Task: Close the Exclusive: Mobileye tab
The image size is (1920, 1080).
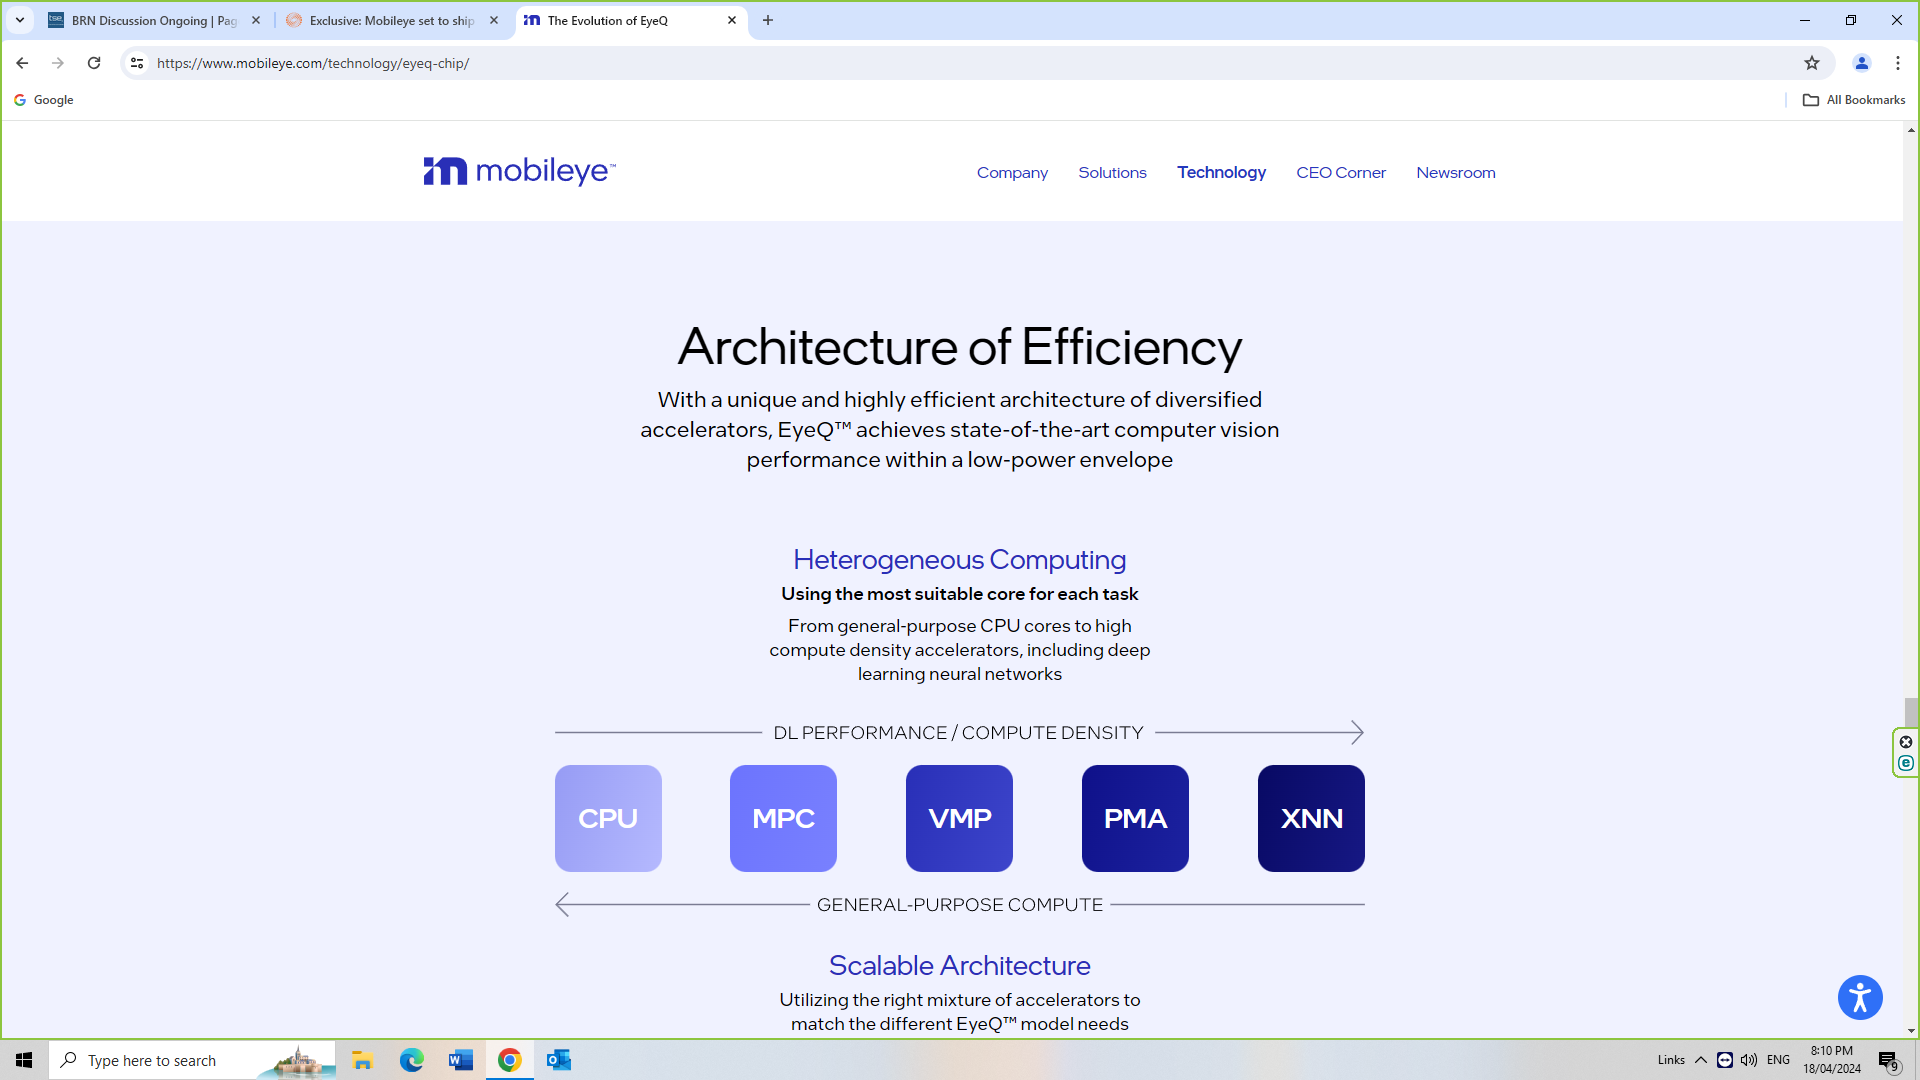Action: click(494, 20)
